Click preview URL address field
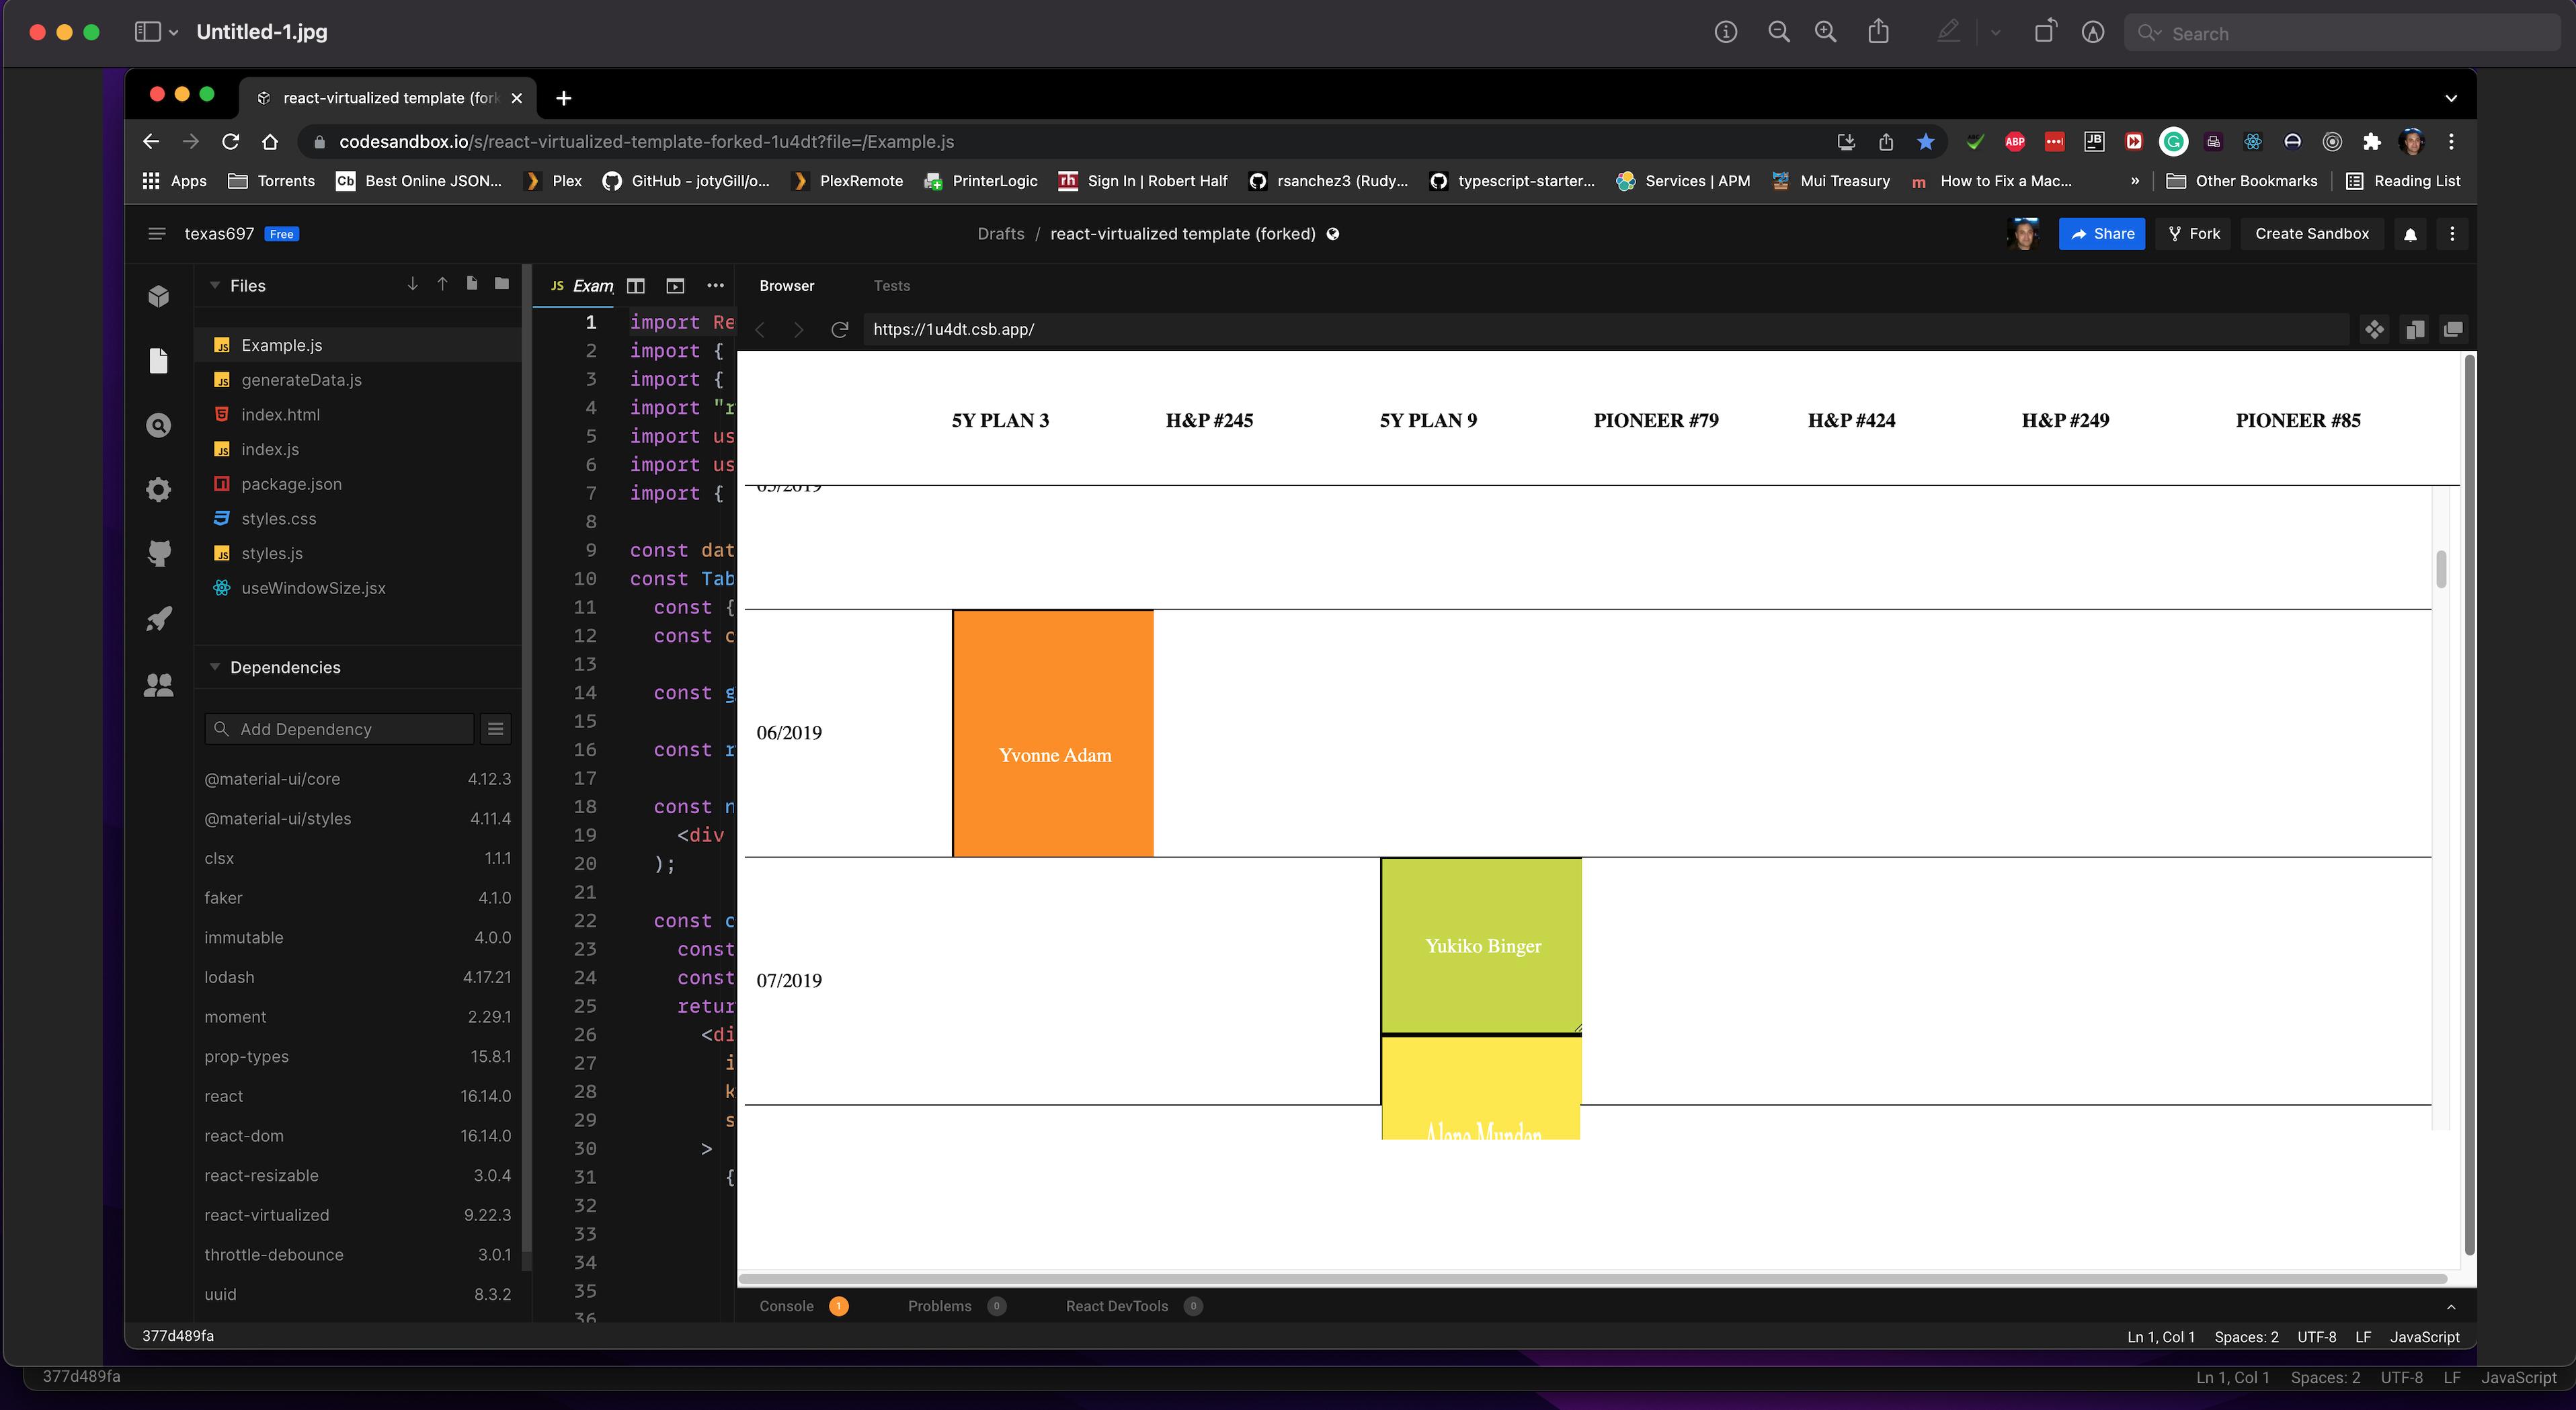Image resolution: width=2576 pixels, height=1410 pixels. coord(1606,329)
